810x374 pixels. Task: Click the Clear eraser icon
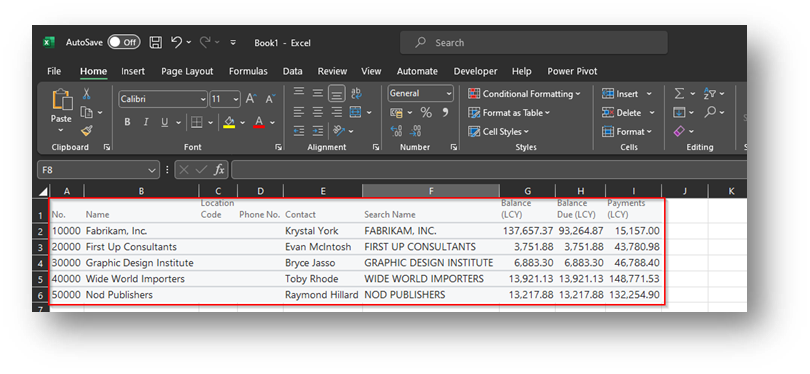point(679,131)
